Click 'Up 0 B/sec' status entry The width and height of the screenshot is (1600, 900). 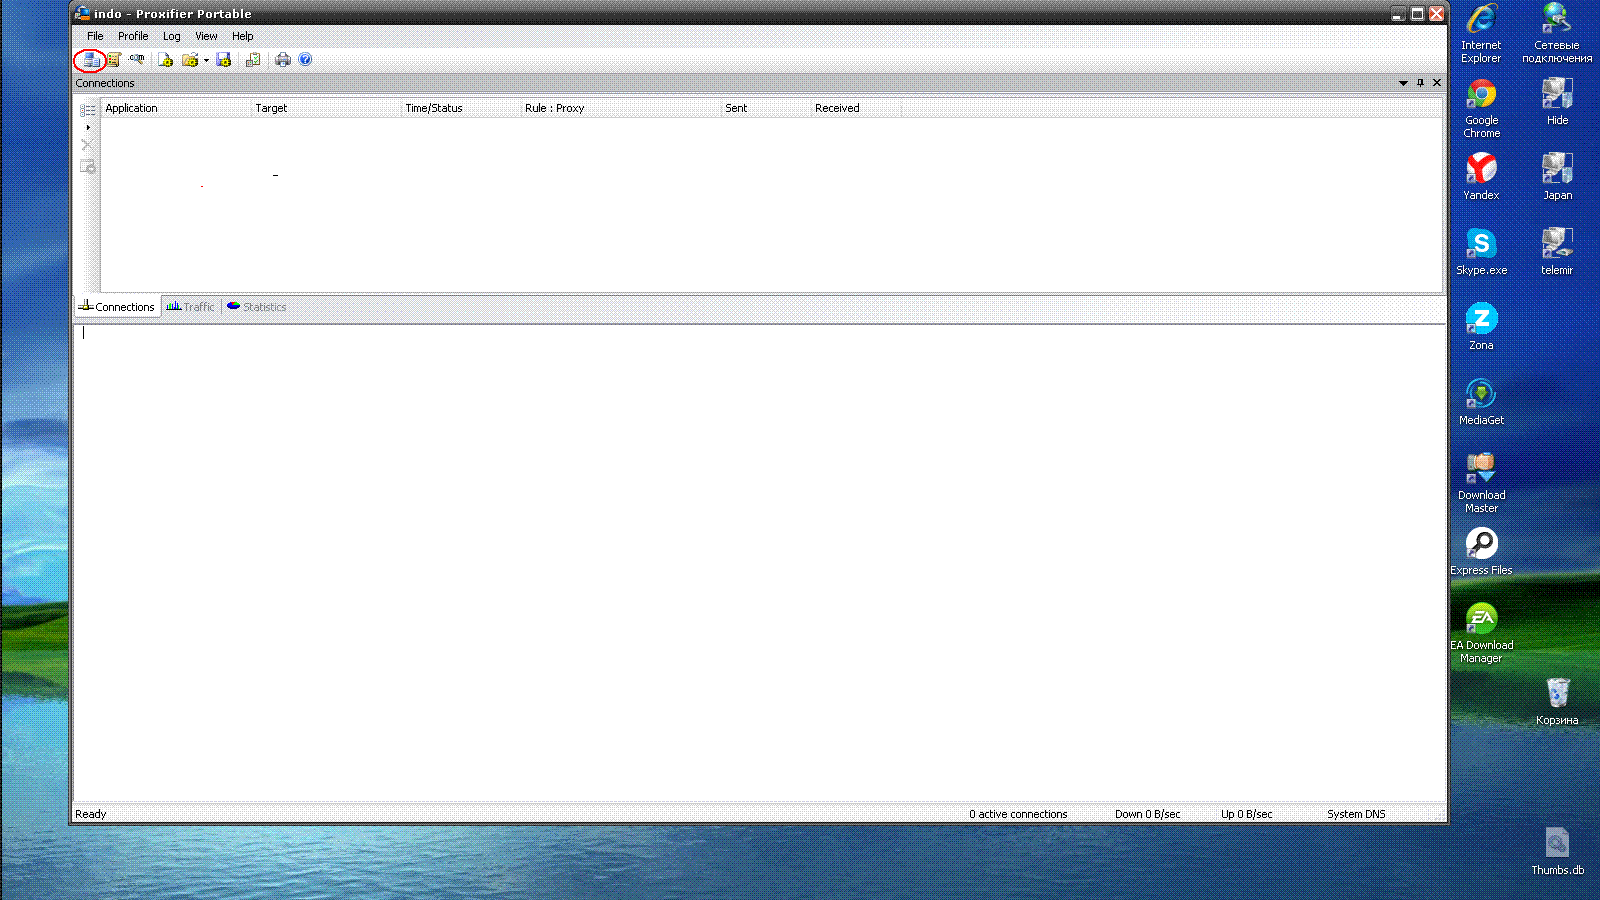coord(1246,814)
